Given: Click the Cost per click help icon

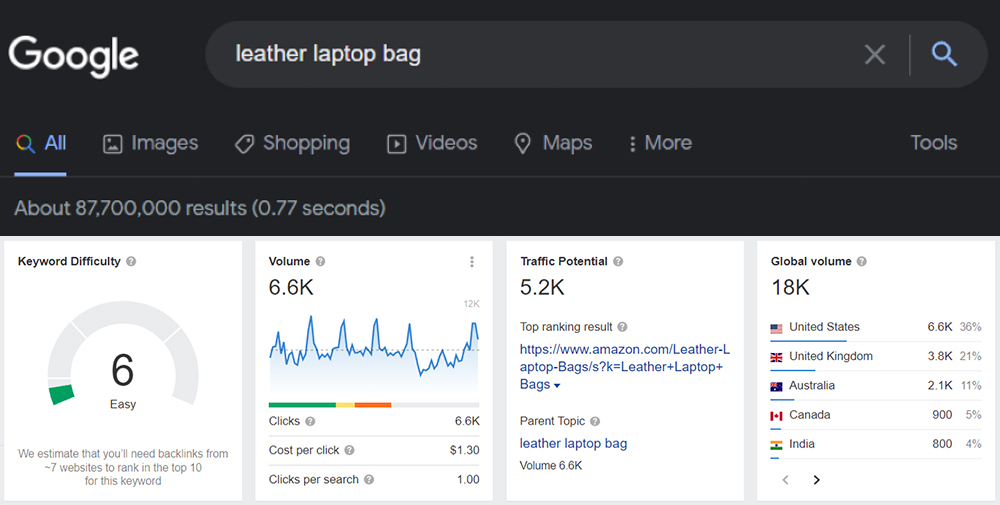Looking at the screenshot, I should point(349,450).
